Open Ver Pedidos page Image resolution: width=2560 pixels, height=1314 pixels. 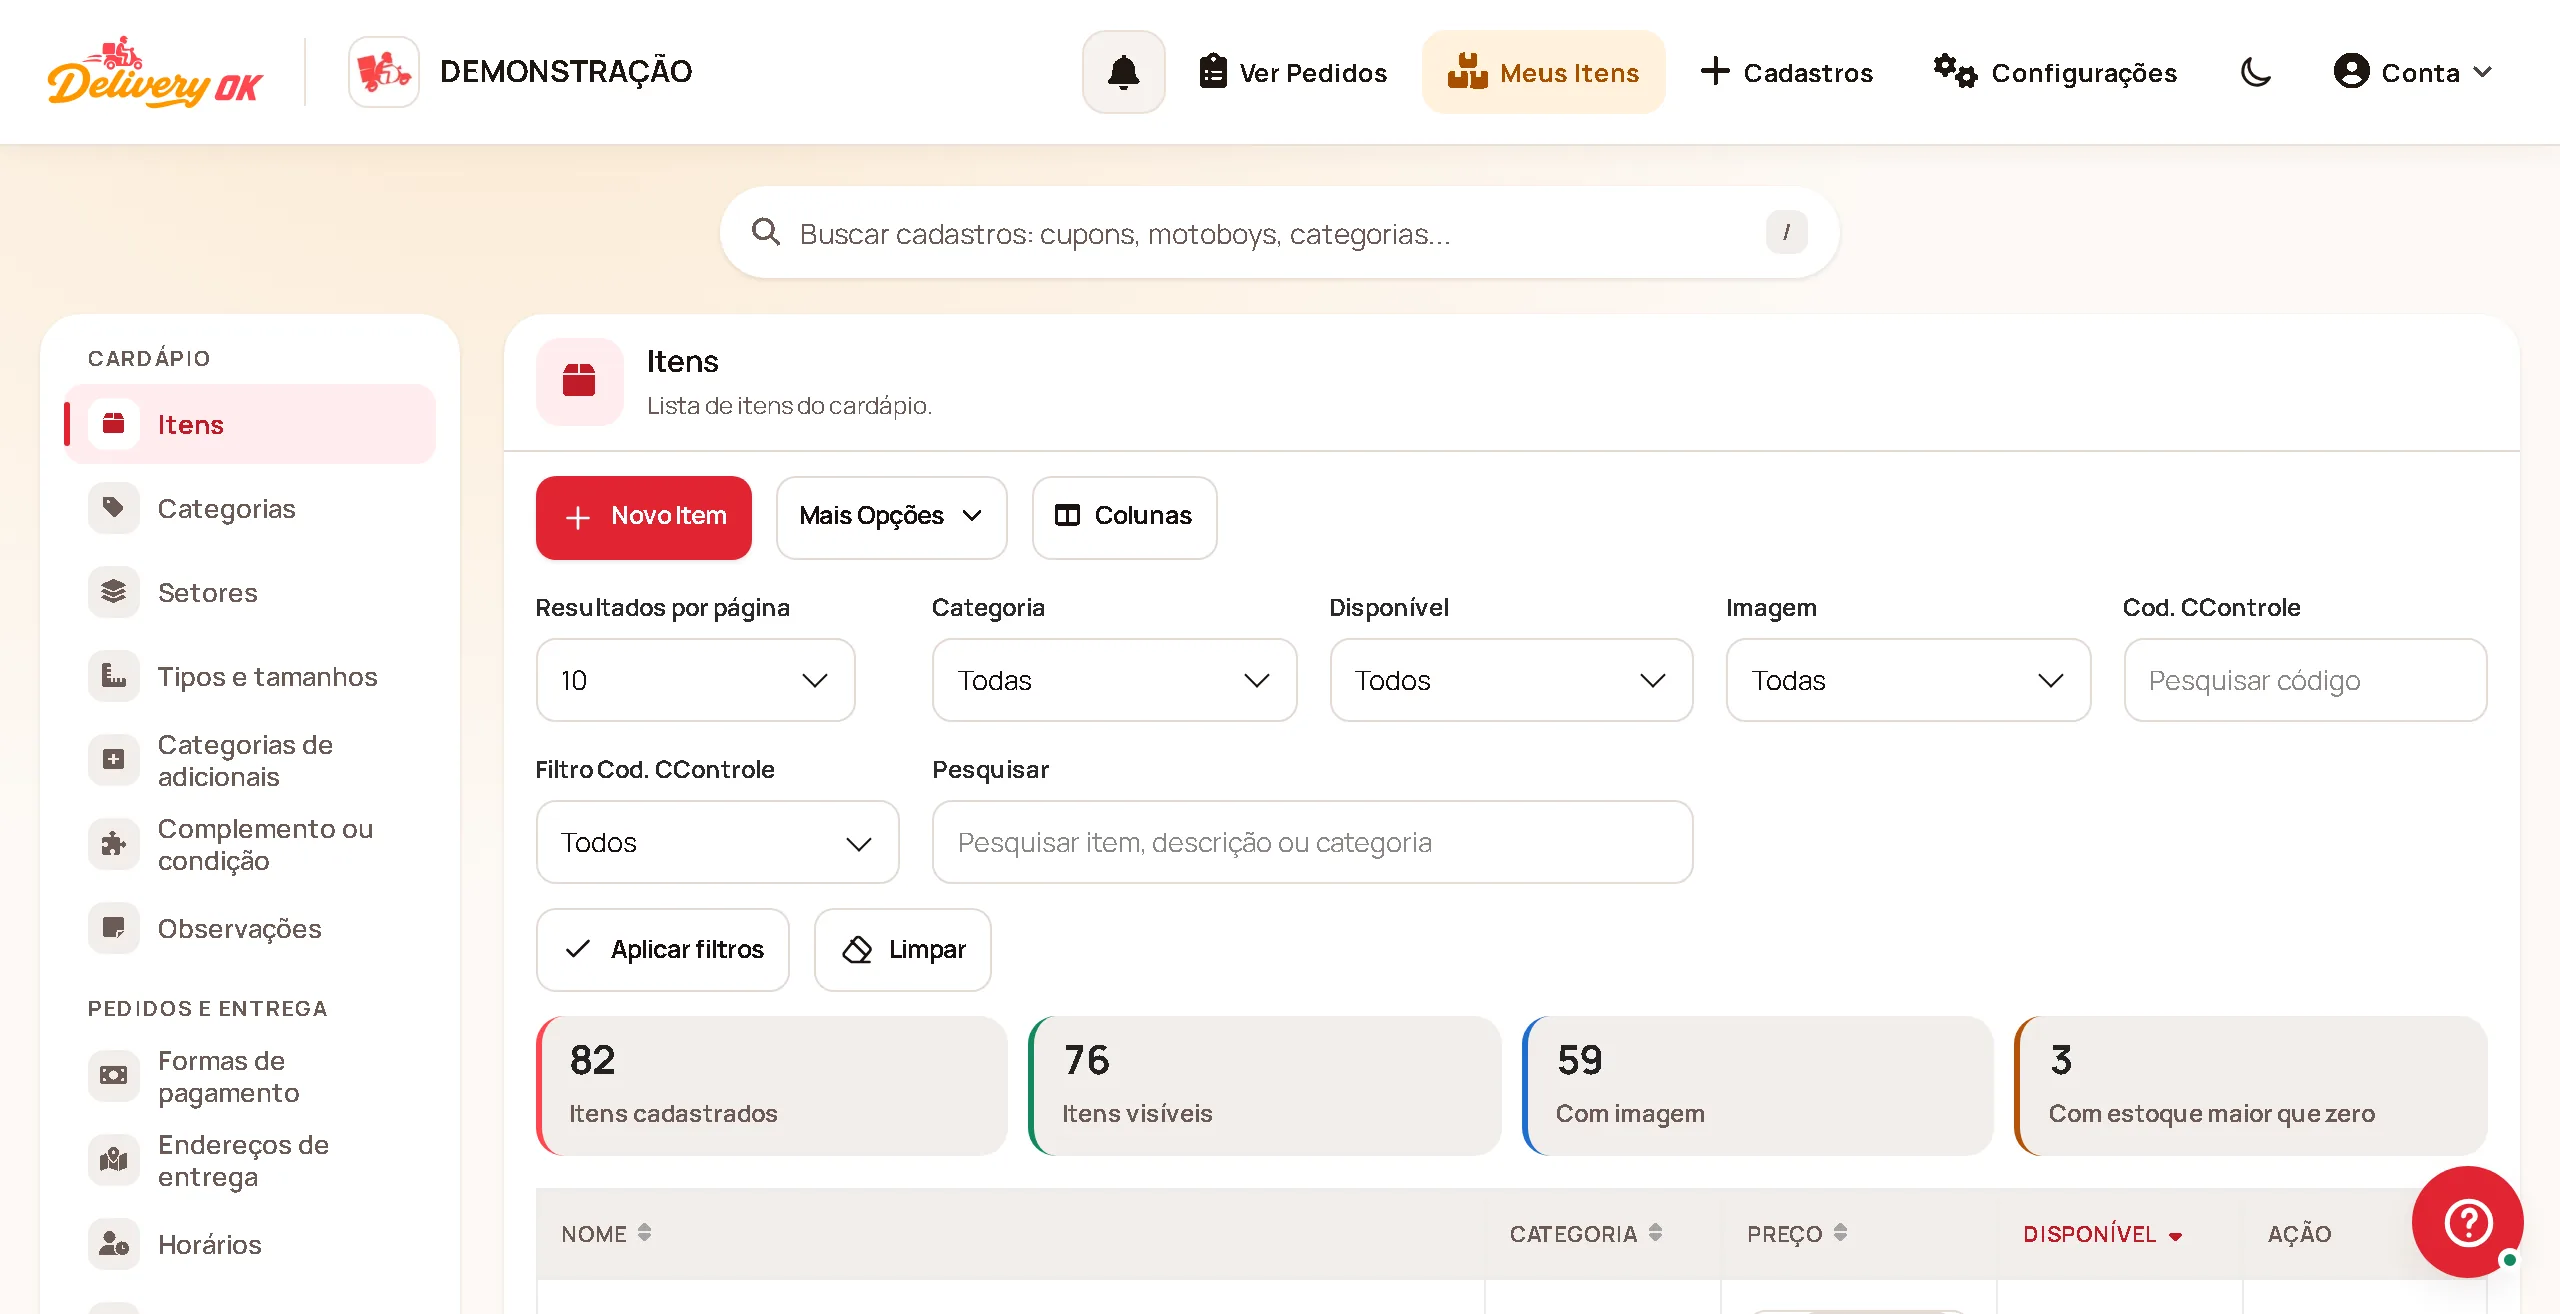tap(1293, 72)
